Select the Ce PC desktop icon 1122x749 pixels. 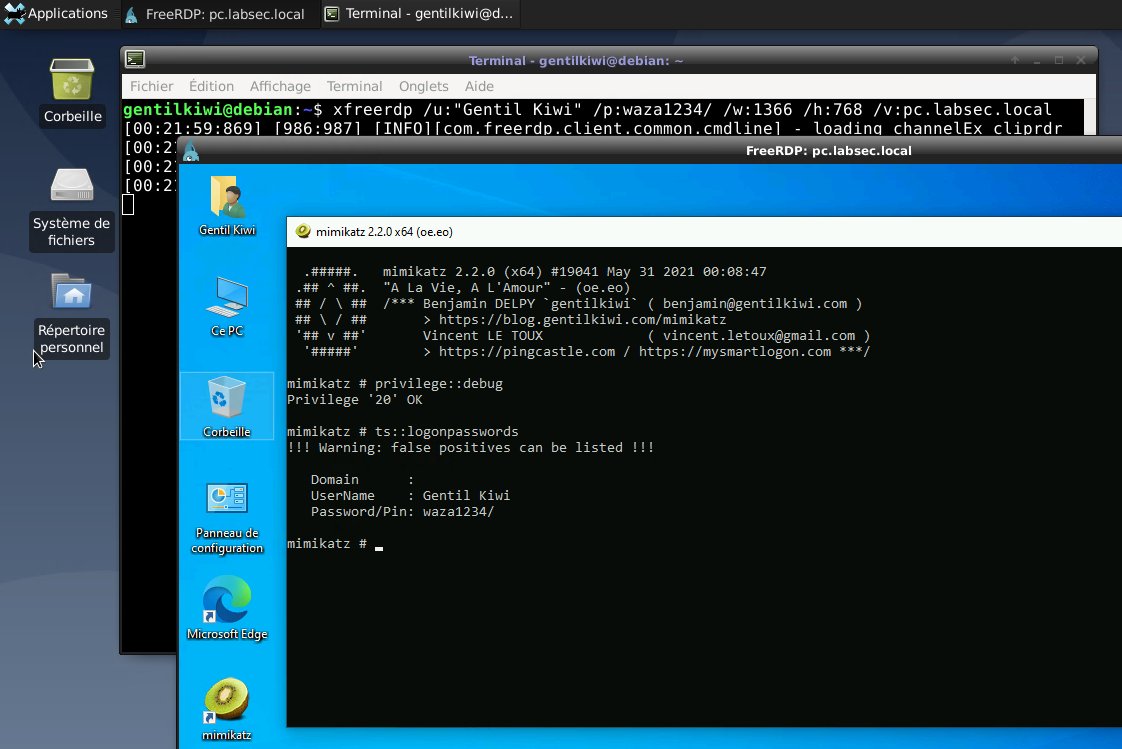coord(227,297)
